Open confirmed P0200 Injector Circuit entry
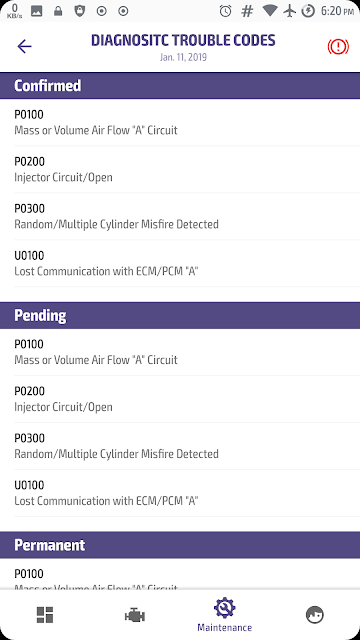Image resolution: width=360 pixels, height=640 pixels. tap(180, 169)
